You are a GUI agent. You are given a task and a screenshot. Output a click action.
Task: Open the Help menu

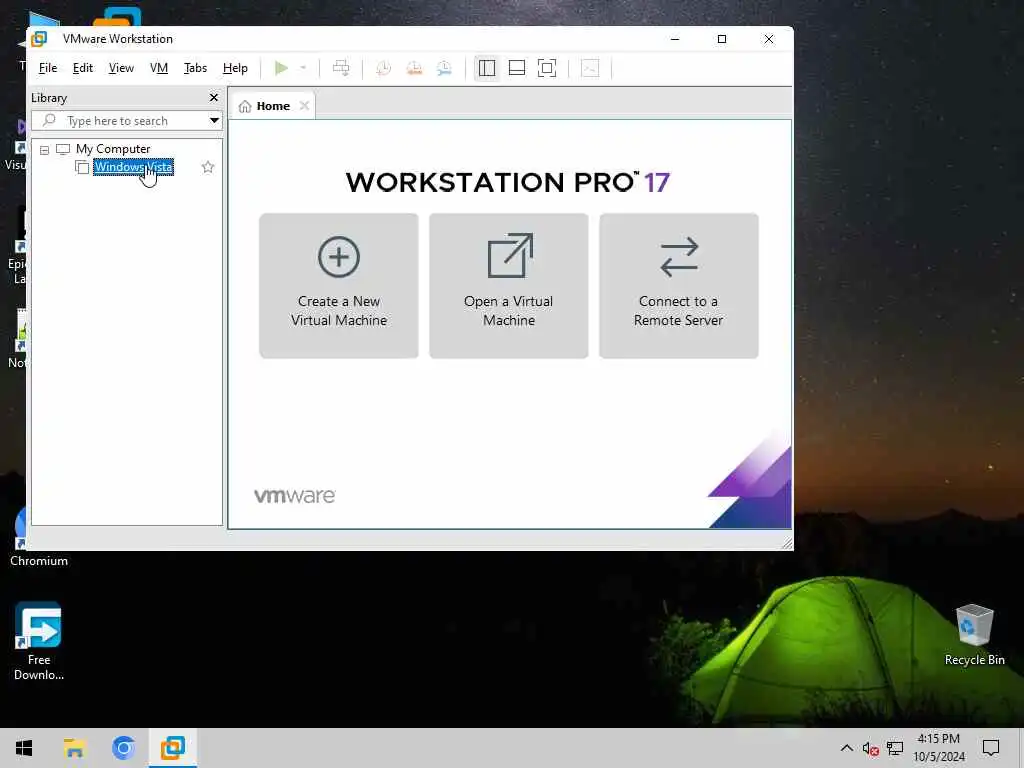coord(235,68)
